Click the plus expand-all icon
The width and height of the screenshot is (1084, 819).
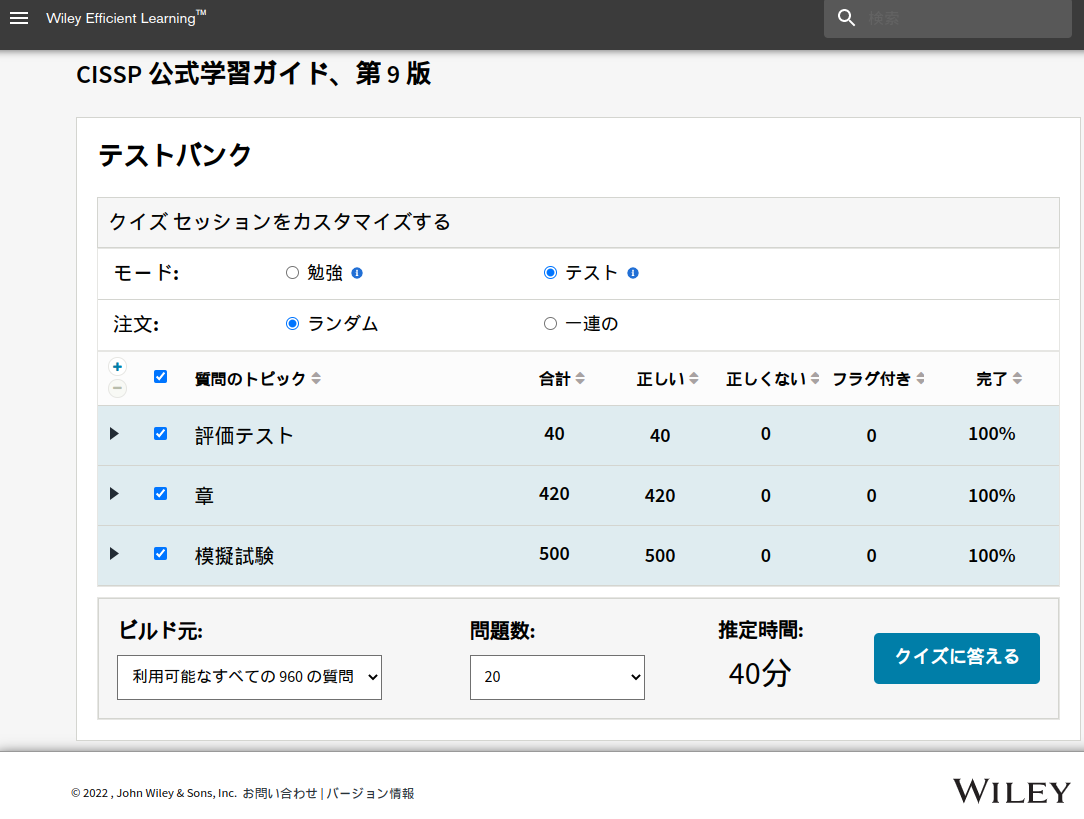(x=118, y=366)
